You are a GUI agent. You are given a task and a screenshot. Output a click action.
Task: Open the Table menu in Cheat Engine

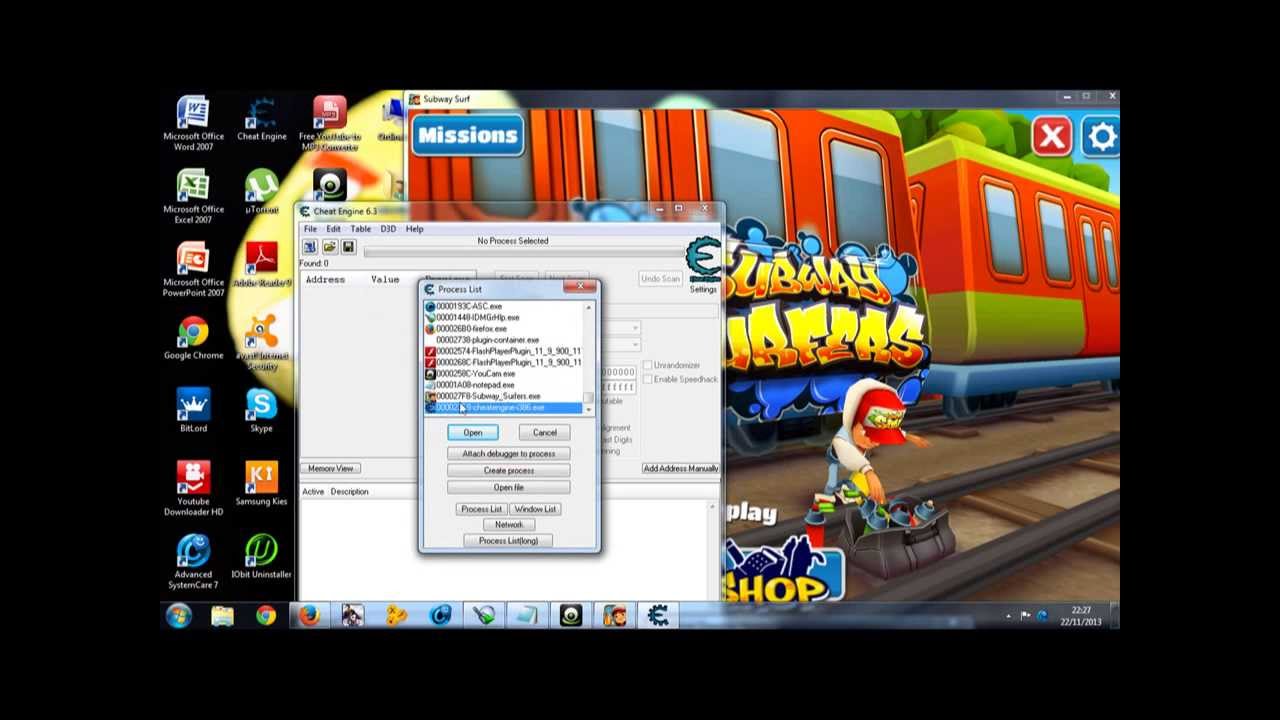pyautogui.click(x=360, y=229)
